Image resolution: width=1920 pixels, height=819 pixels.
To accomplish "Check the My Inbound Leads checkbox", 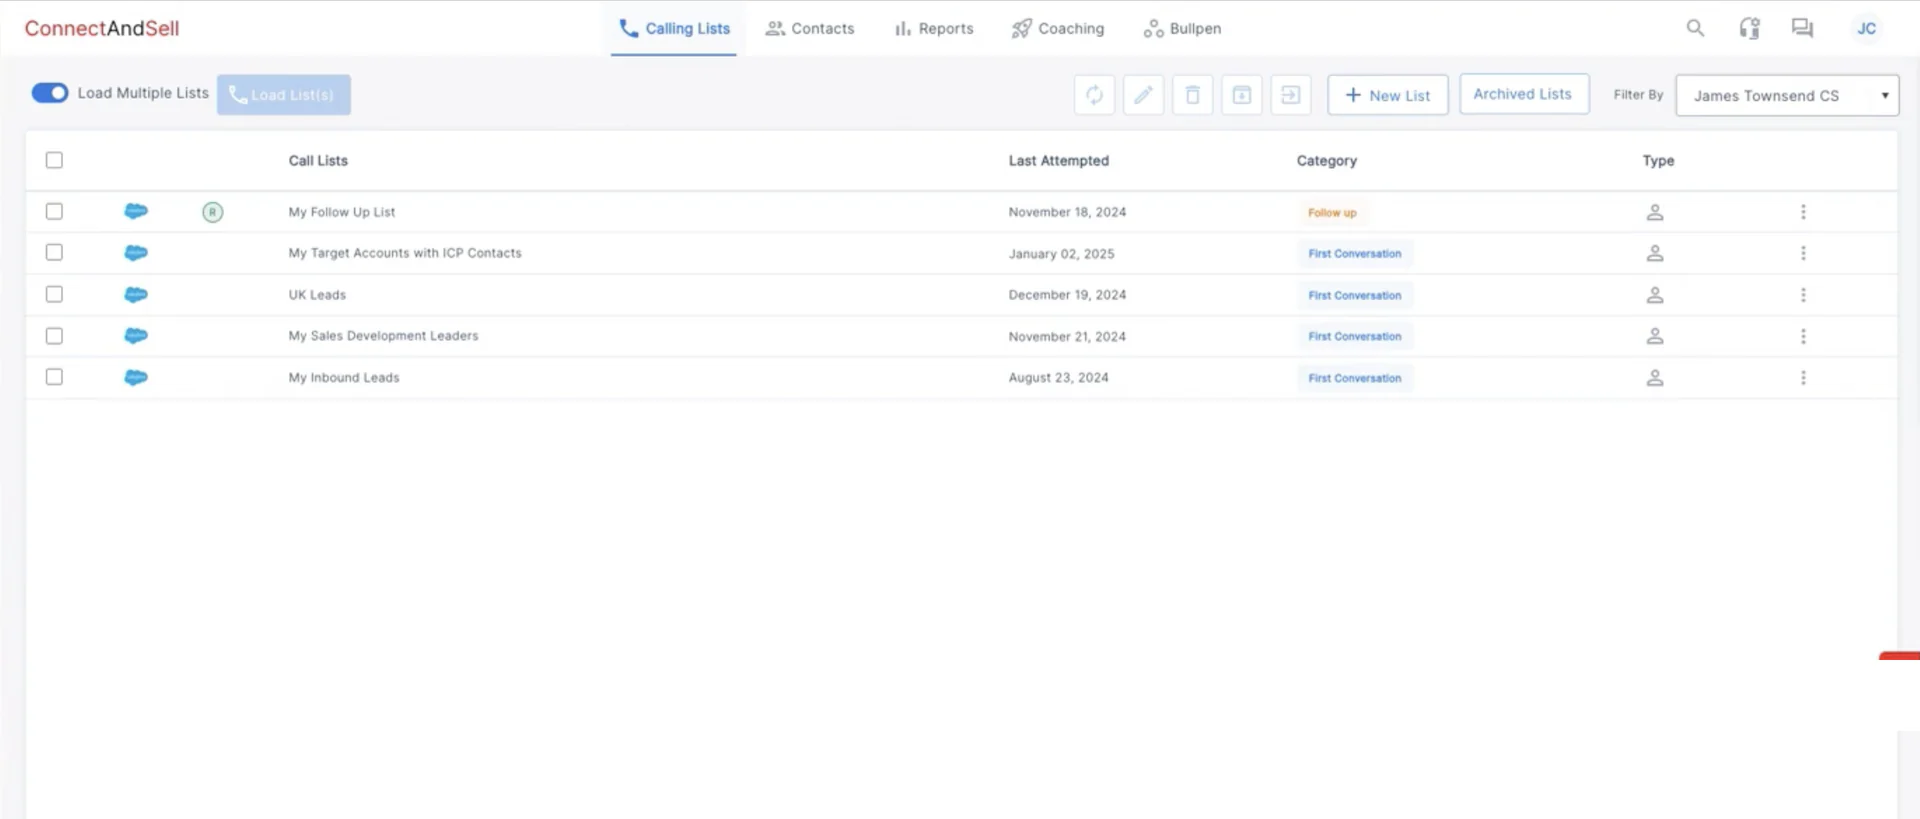I will [x=54, y=377].
